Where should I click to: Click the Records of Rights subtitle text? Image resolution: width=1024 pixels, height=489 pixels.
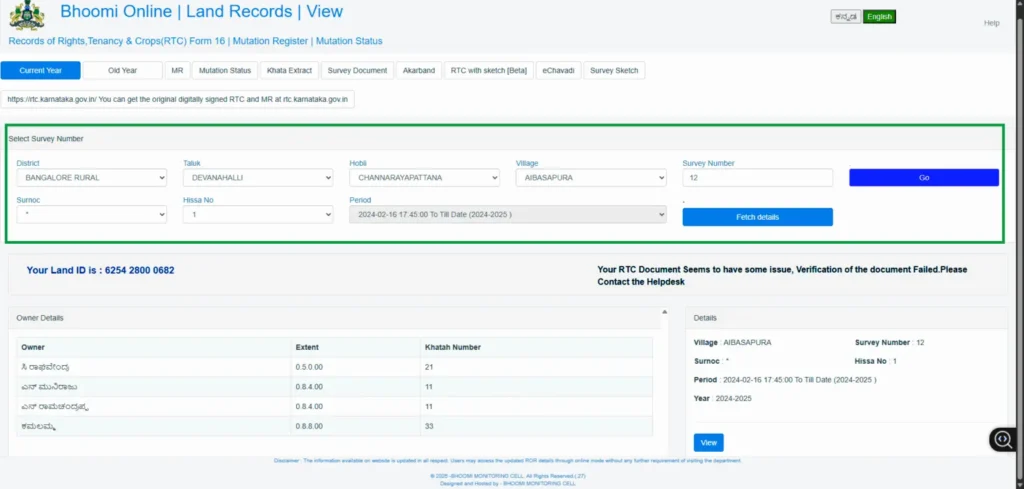pos(195,41)
